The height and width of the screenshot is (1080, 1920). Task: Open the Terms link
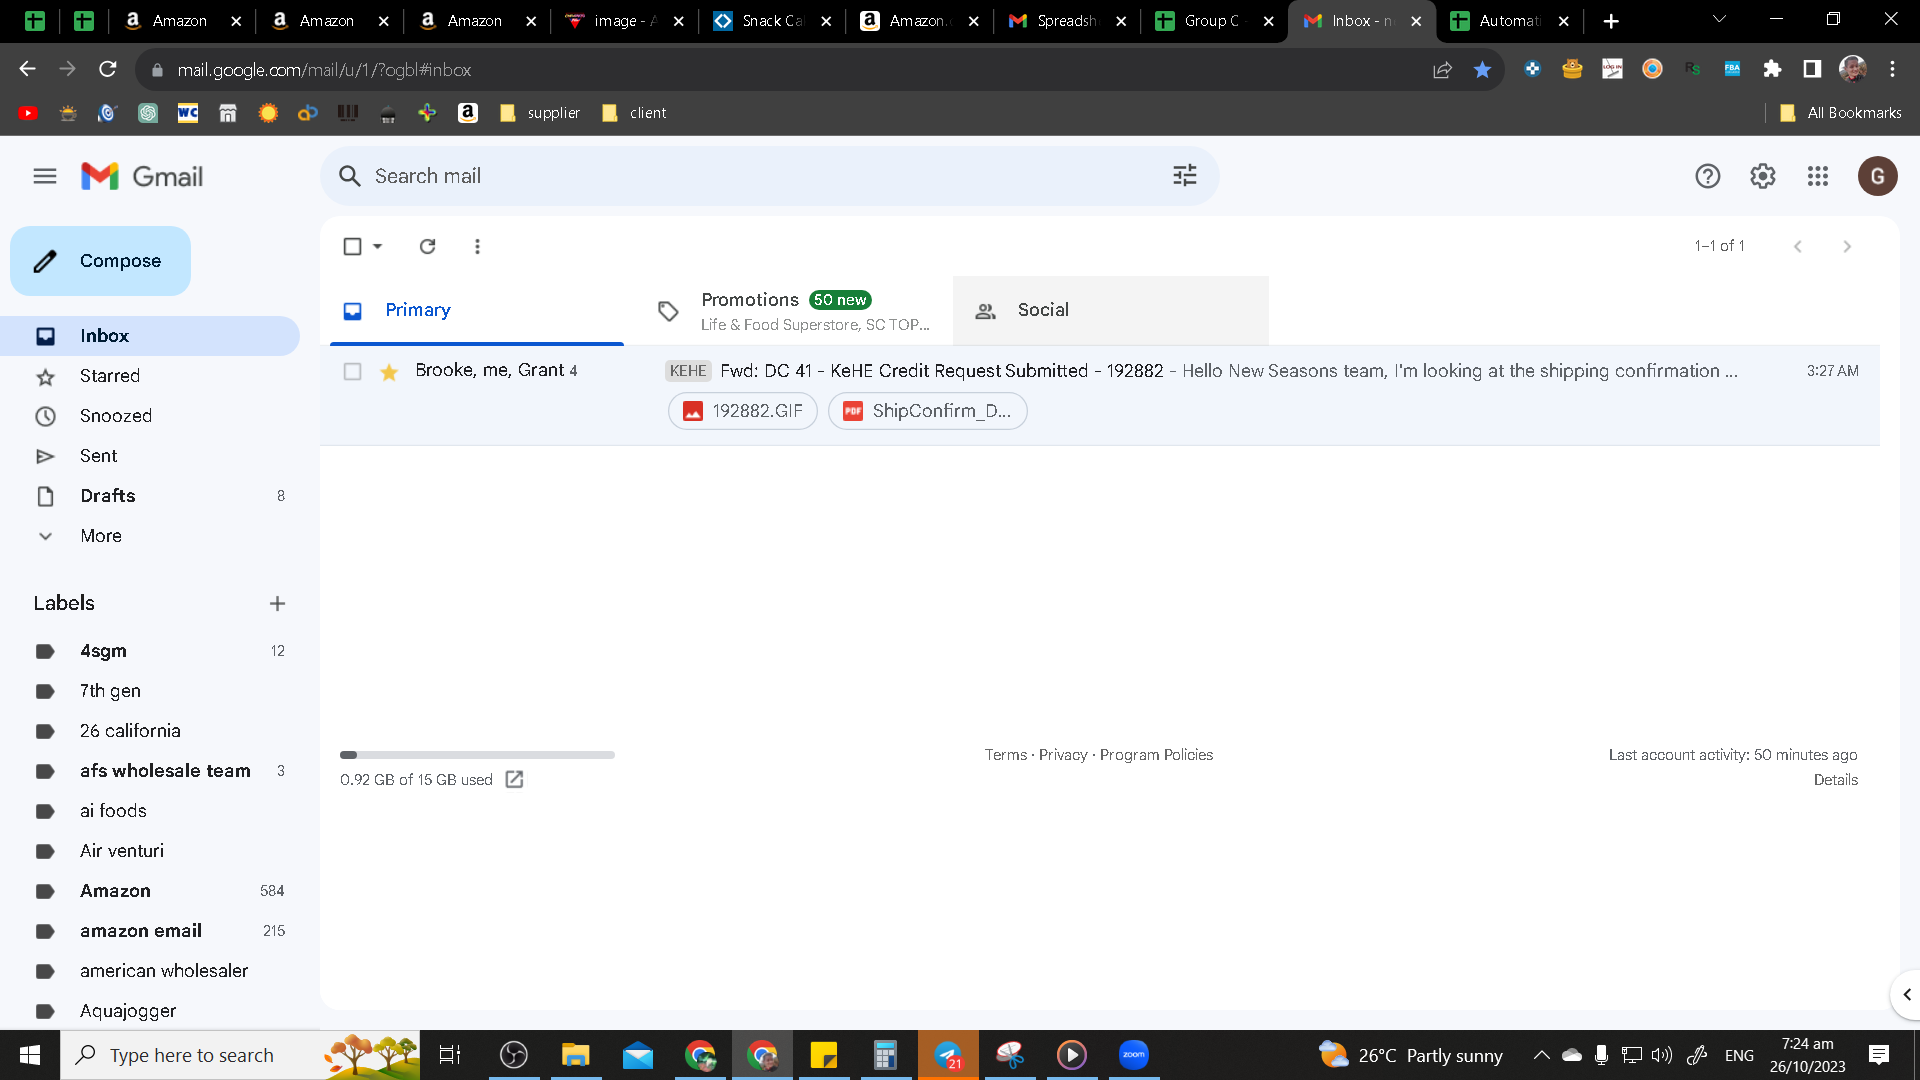pos(1005,755)
